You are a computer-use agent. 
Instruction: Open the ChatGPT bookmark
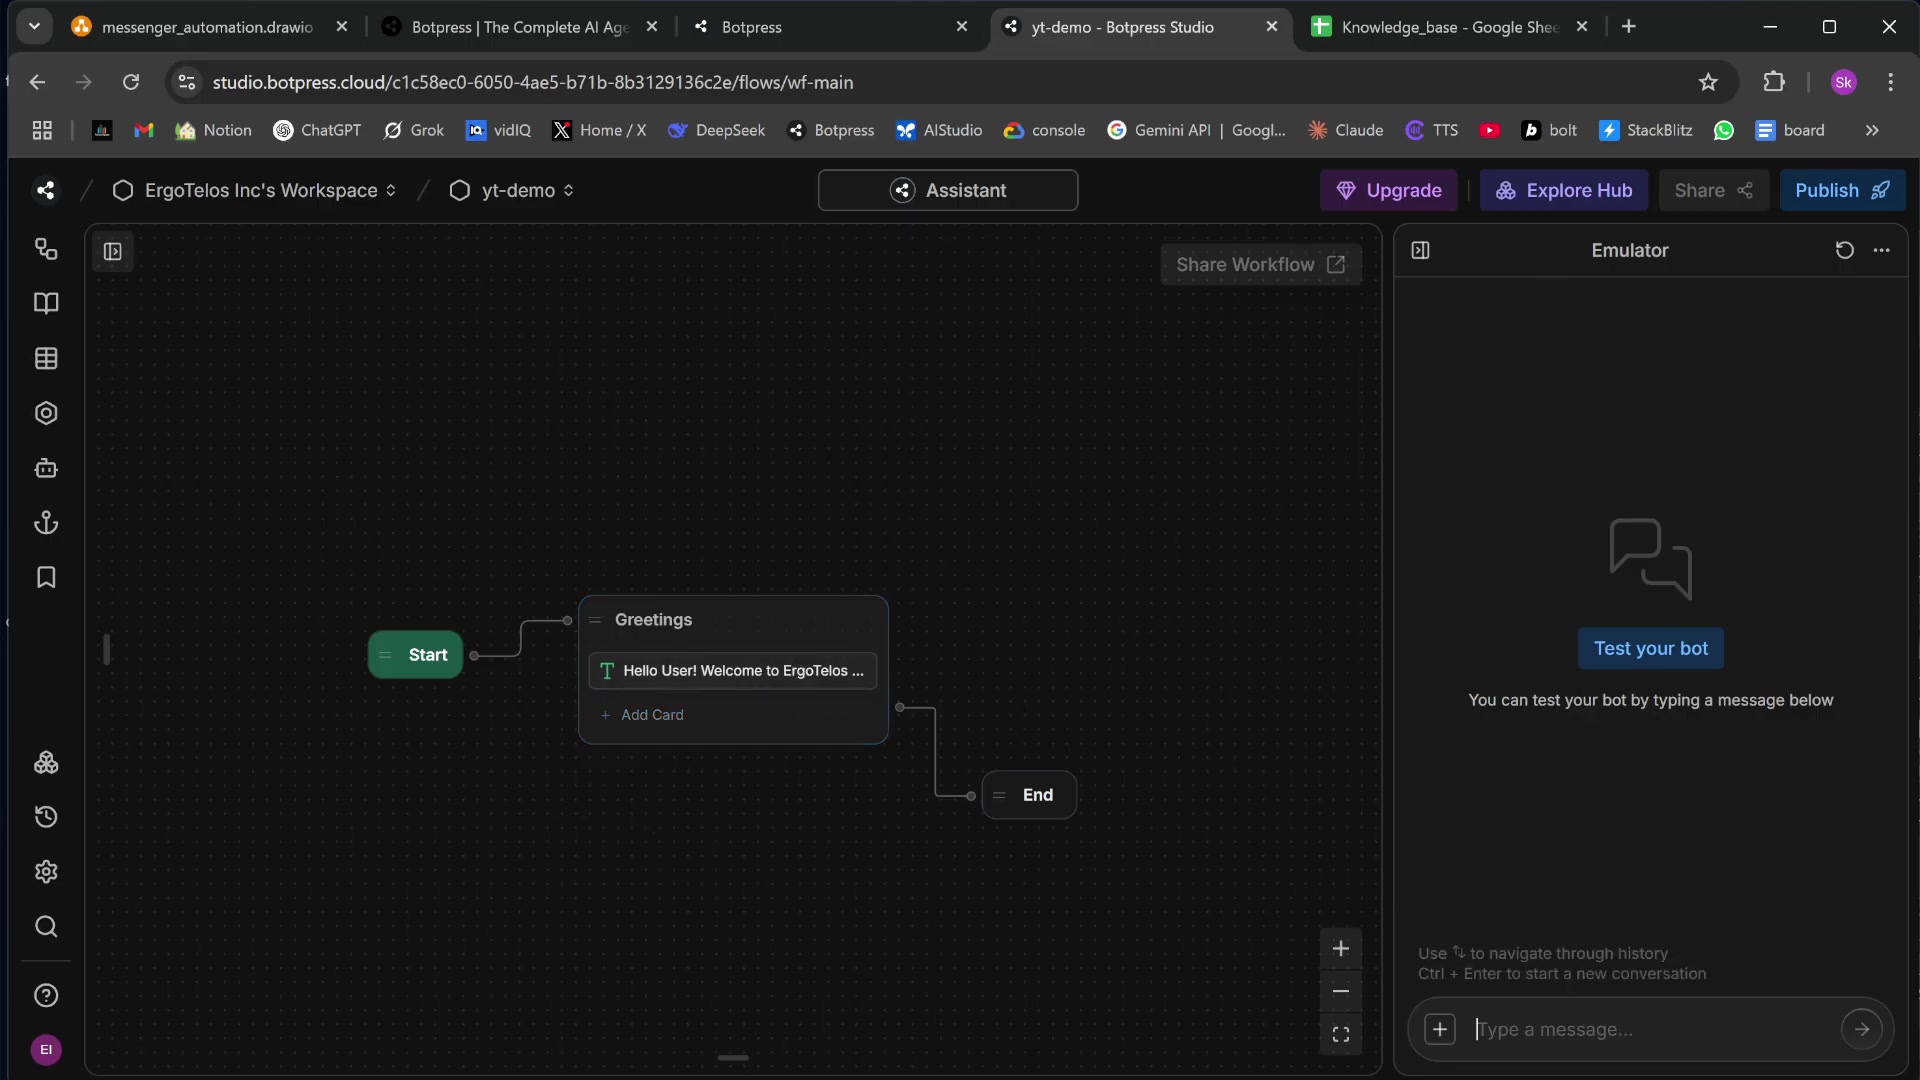pos(317,130)
